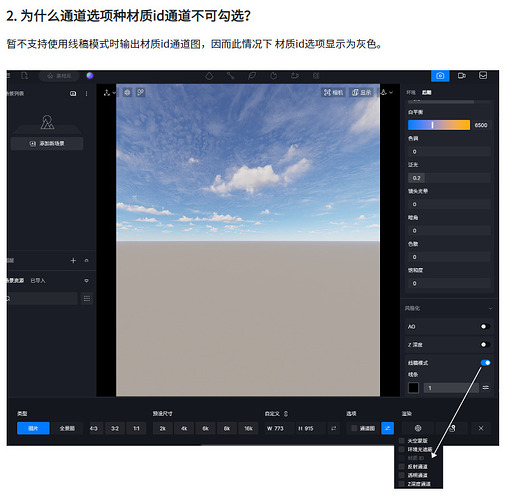Toggle the AO switch
Viewport: 529px width, 500px height.
coord(485,327)
